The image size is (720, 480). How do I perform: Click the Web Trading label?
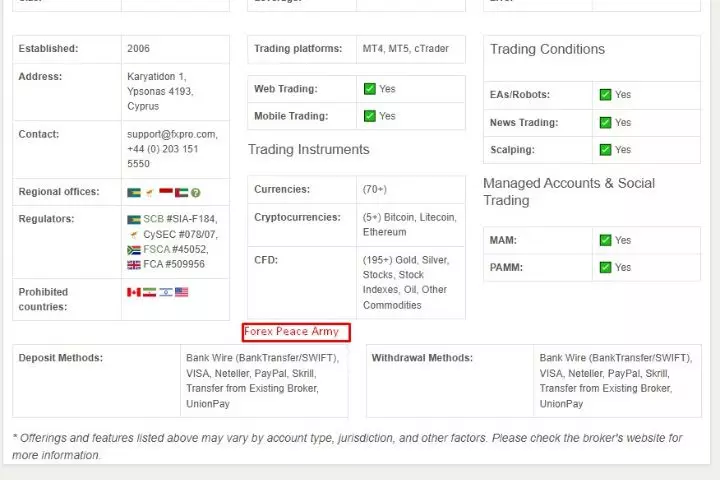[x=286, y=89]
